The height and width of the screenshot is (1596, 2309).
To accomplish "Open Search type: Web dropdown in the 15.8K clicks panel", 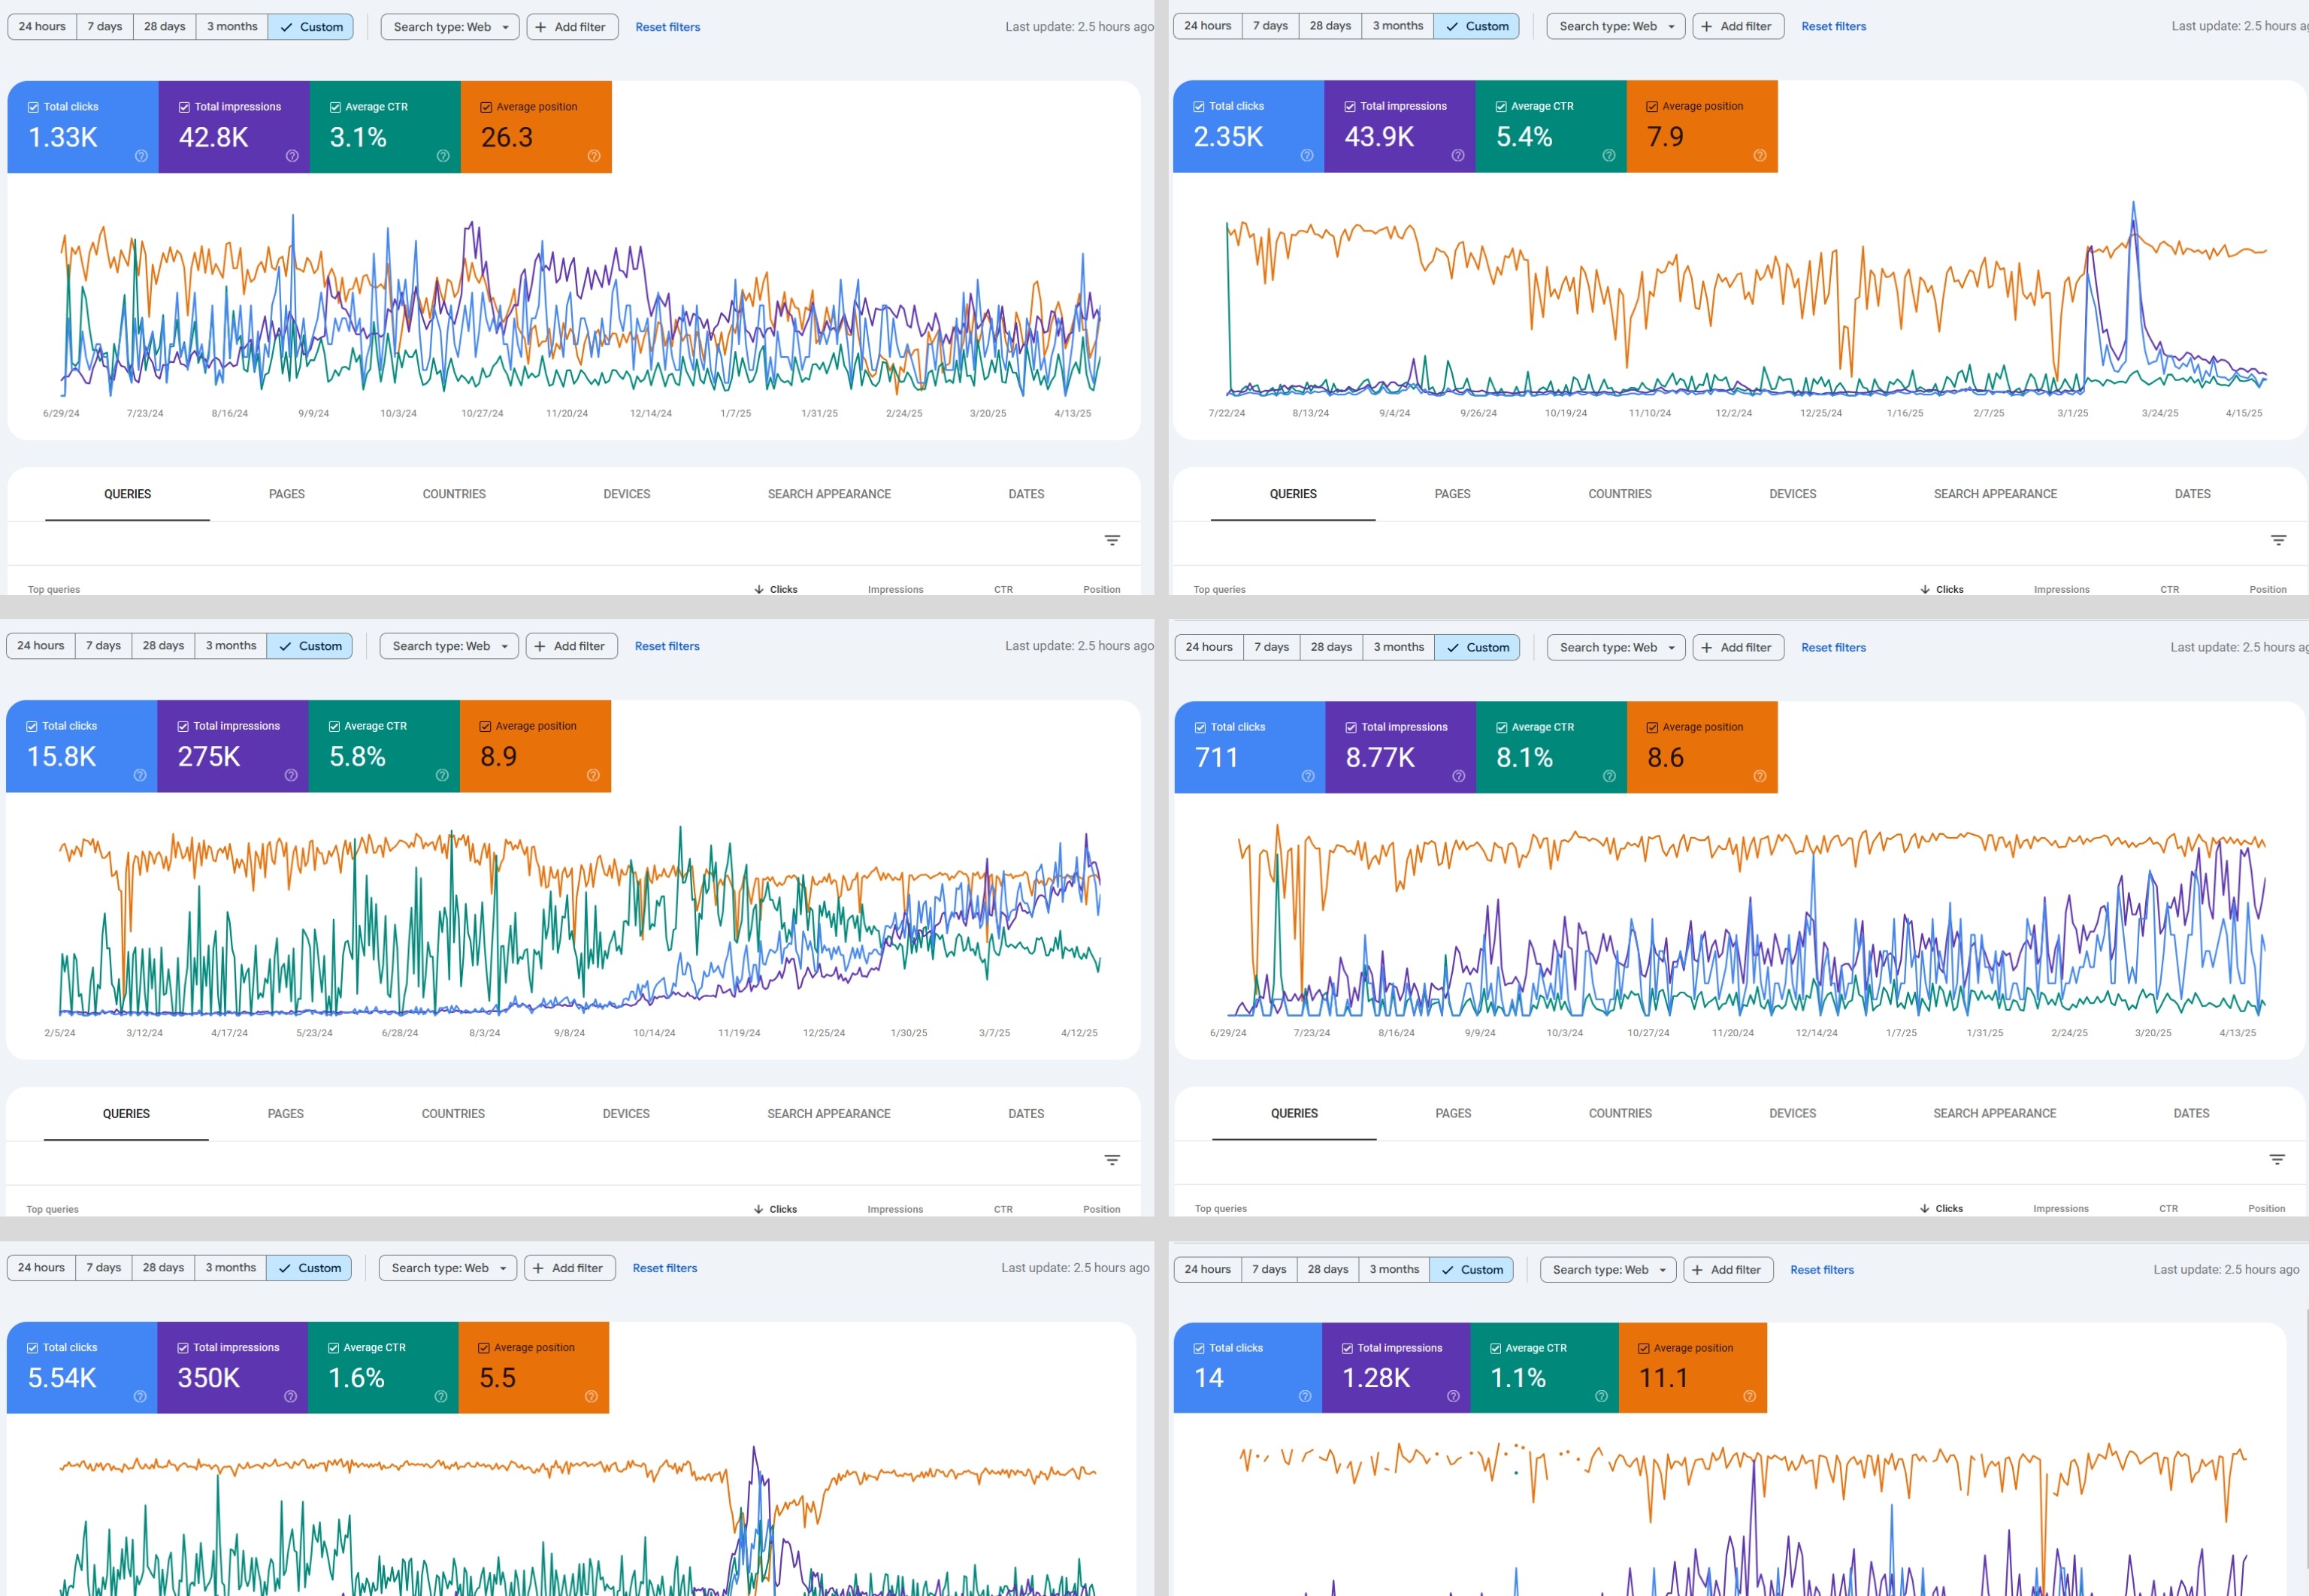I will pyautogui.click(x=449, y=646).
